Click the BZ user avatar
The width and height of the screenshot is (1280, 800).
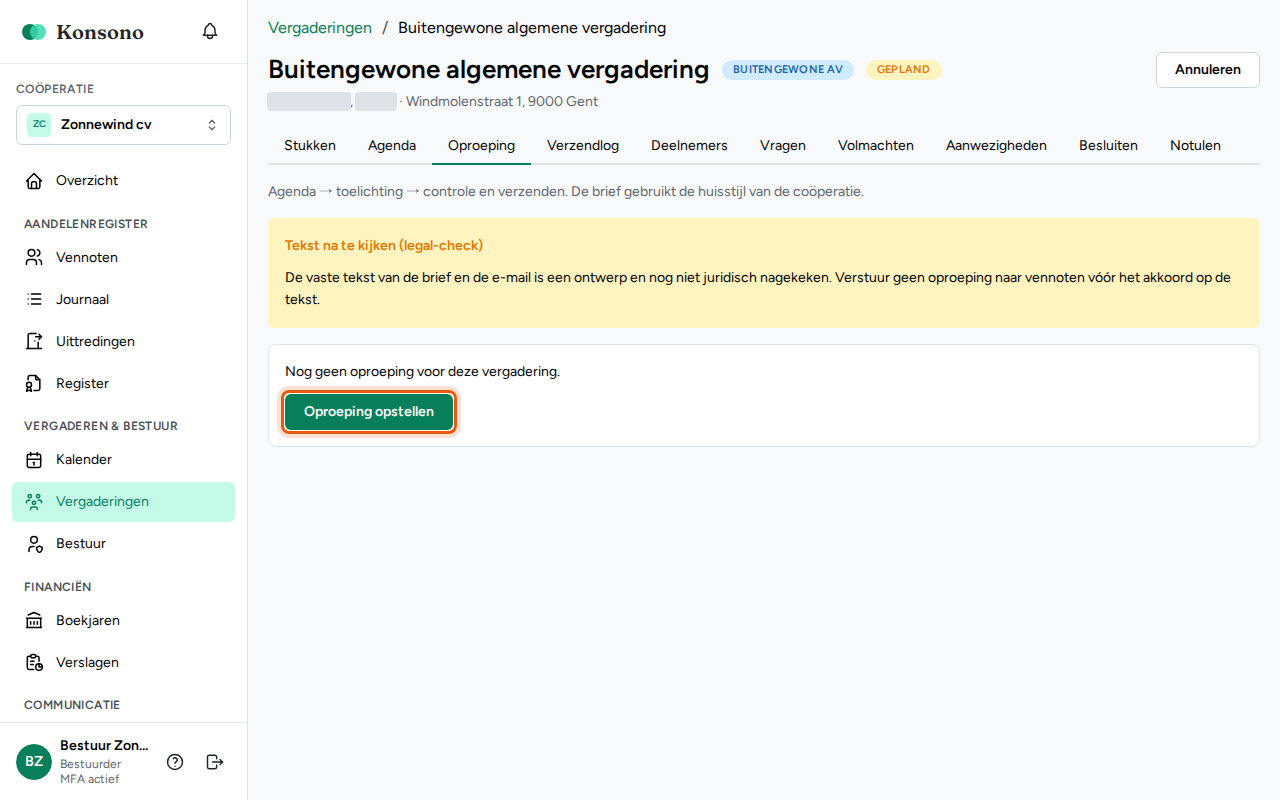tap(34, 762)
